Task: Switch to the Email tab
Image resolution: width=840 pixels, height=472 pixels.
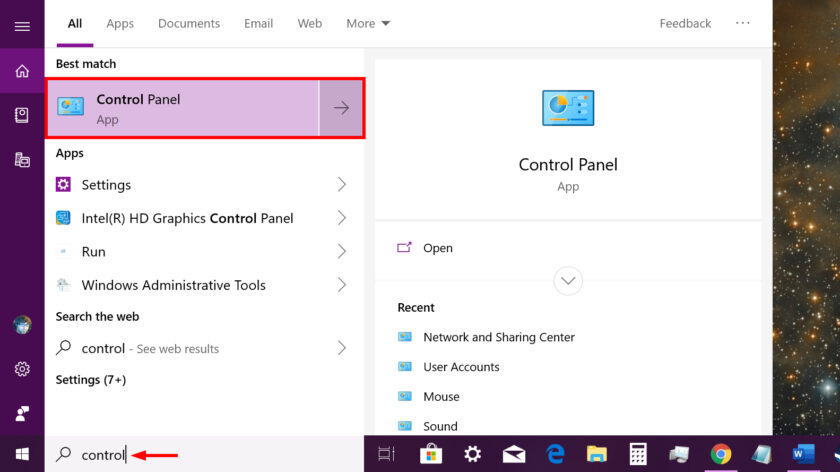Action: (x=258, y=24)
